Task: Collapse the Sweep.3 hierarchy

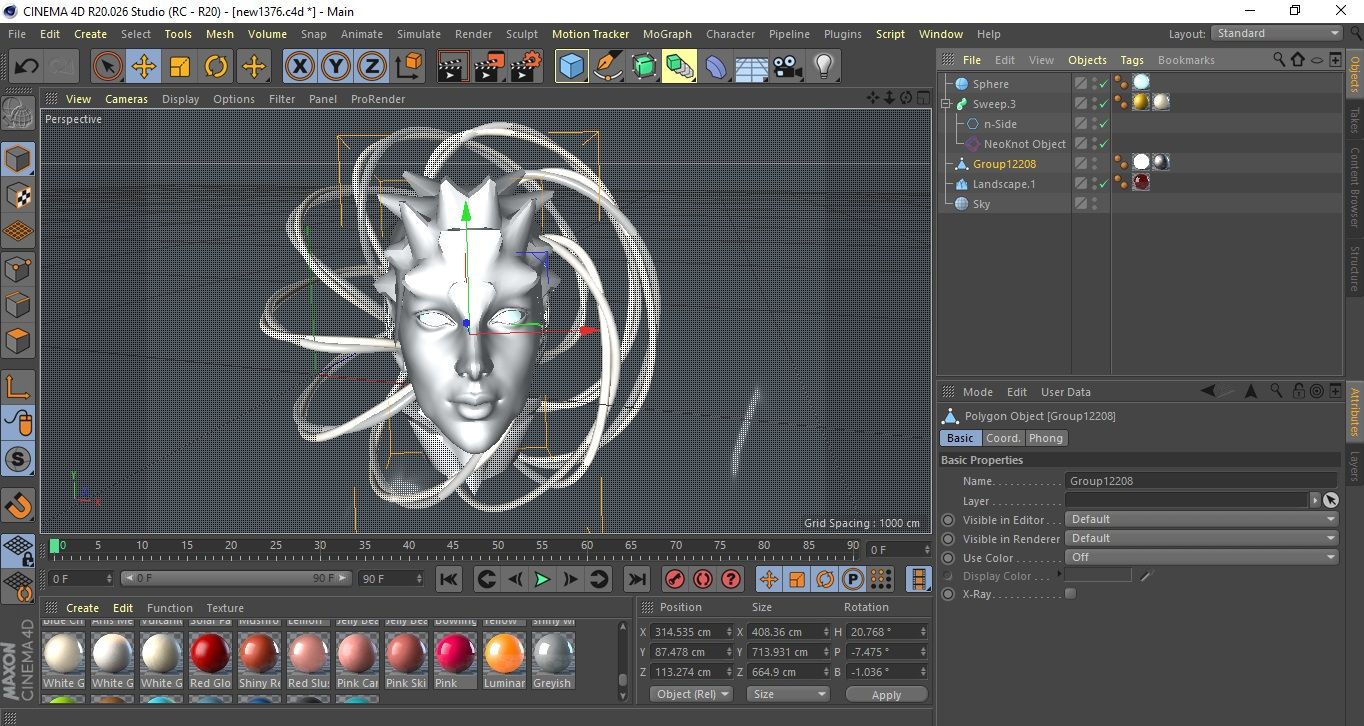Action: pos(946,104)
